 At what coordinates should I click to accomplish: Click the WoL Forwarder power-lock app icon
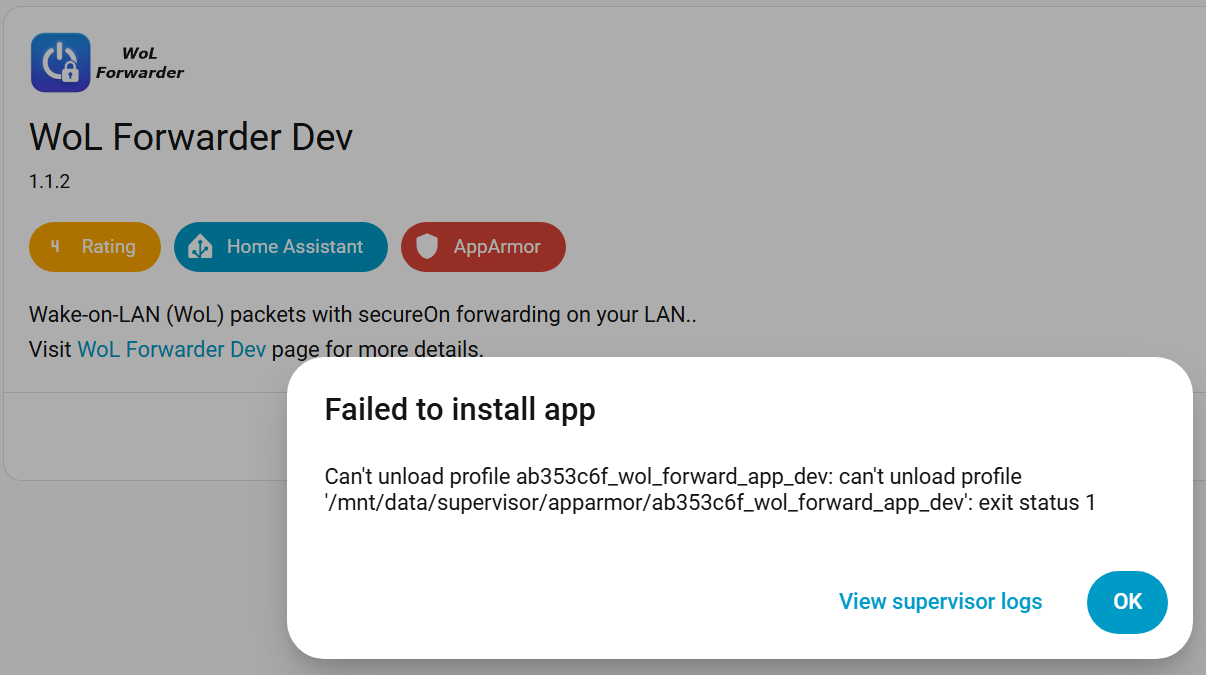pyautogui.click(x=61, y=63)
